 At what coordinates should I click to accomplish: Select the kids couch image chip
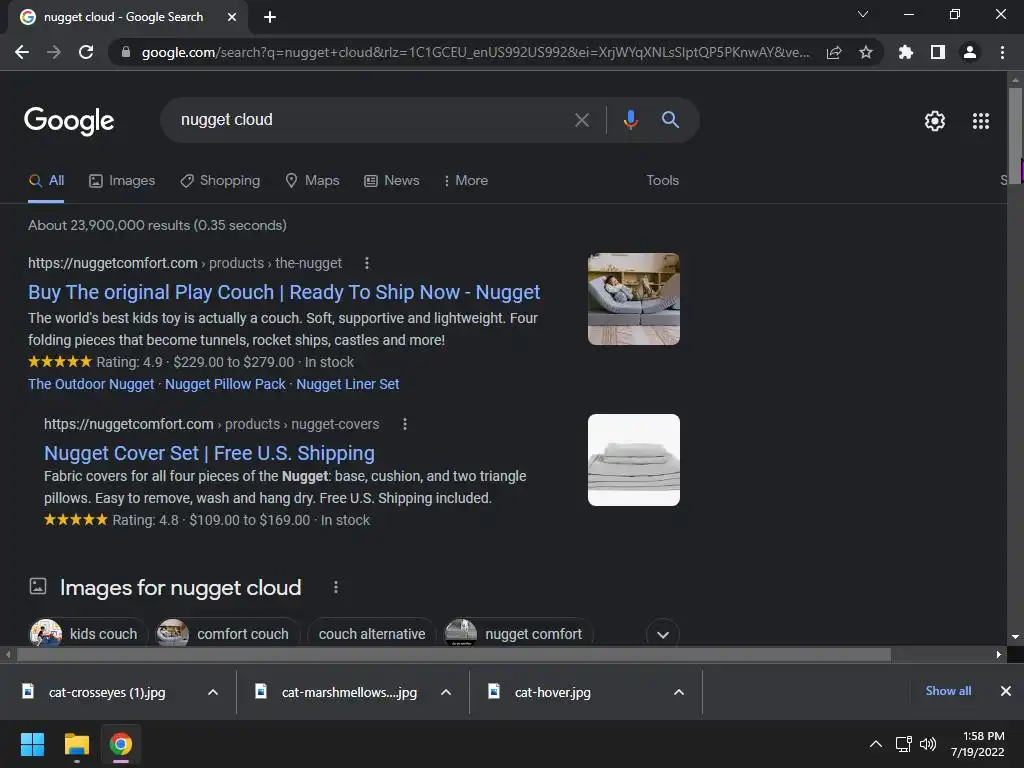88,633
